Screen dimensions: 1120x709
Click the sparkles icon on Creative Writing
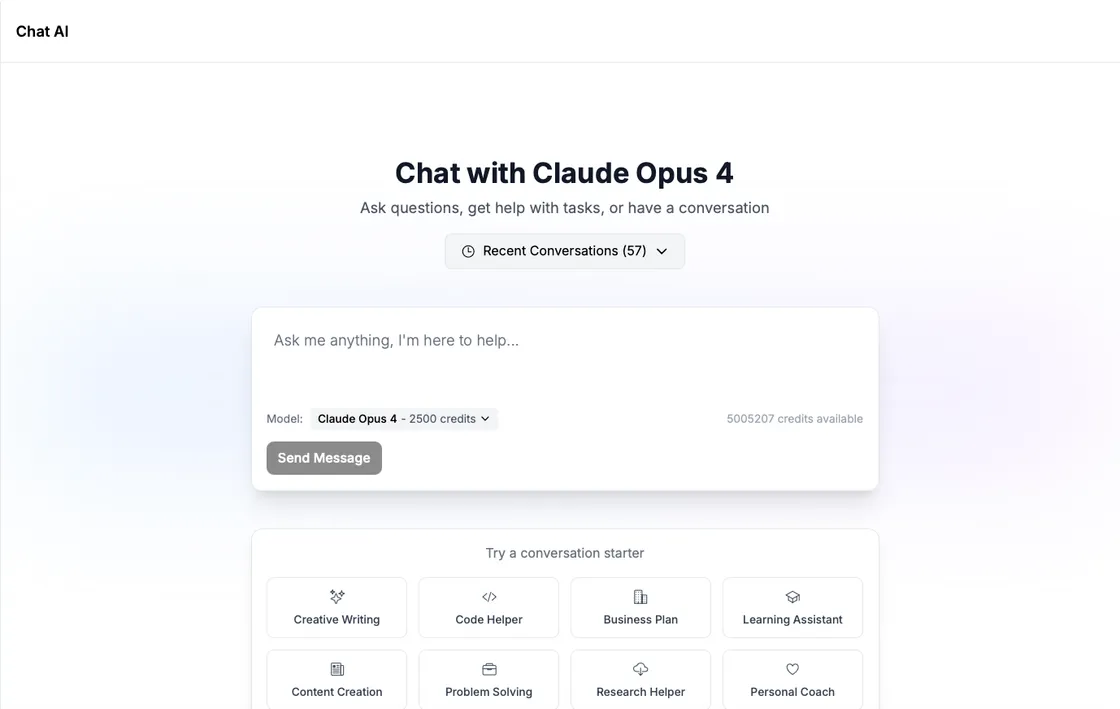[336, 596]
